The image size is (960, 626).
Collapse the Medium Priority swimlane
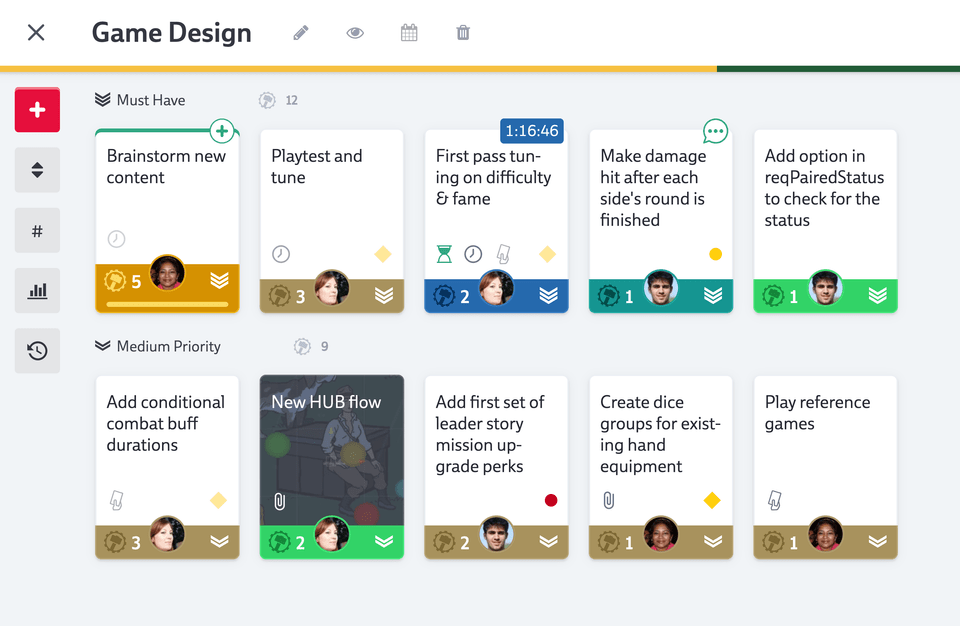pyautogui.click(x=103, y=346)
